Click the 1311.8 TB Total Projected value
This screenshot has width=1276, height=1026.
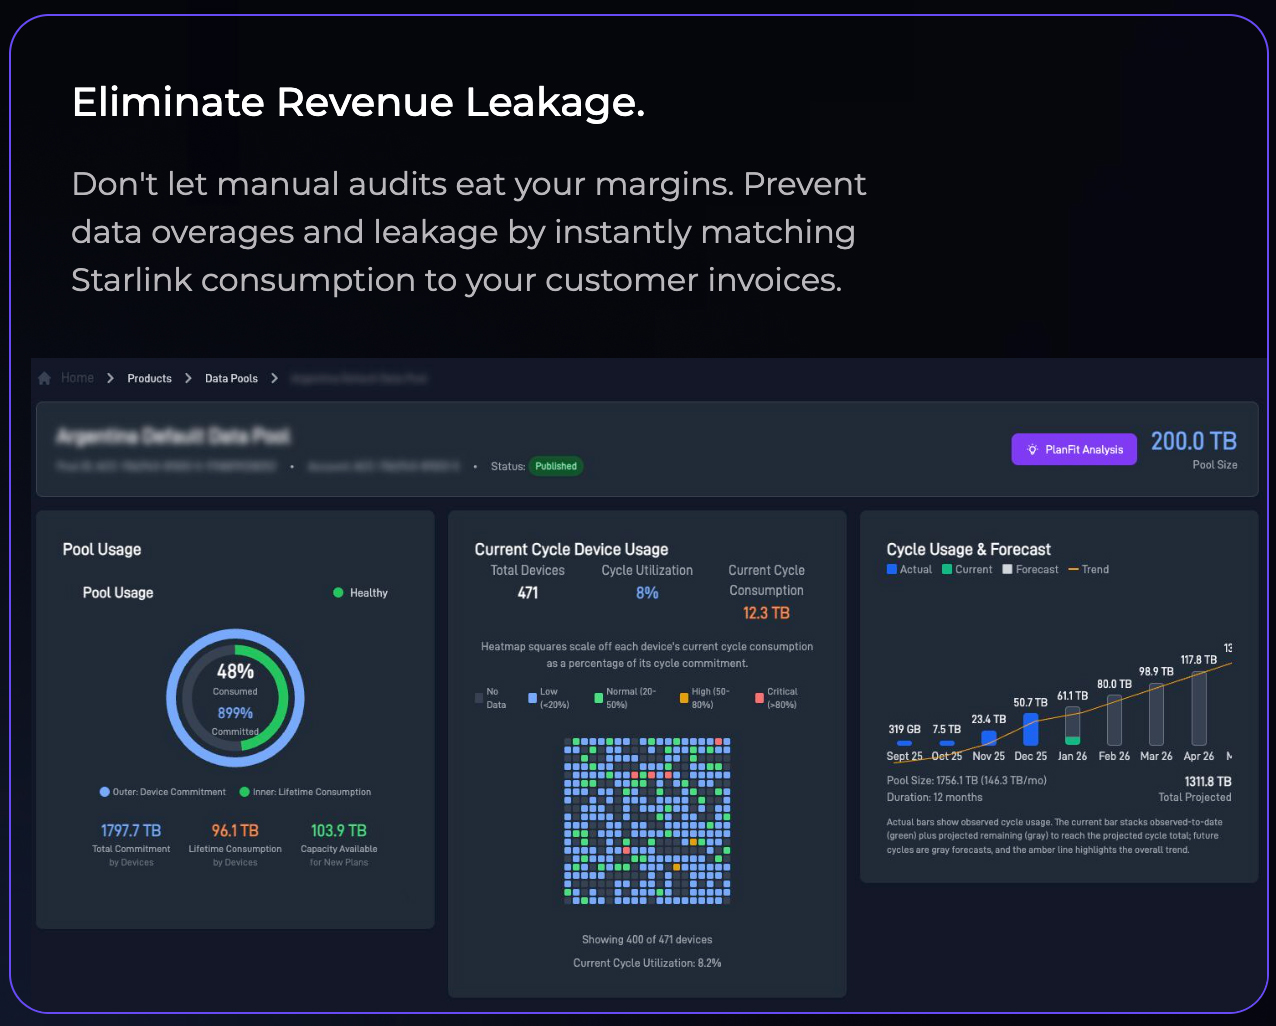[1208, 782]
